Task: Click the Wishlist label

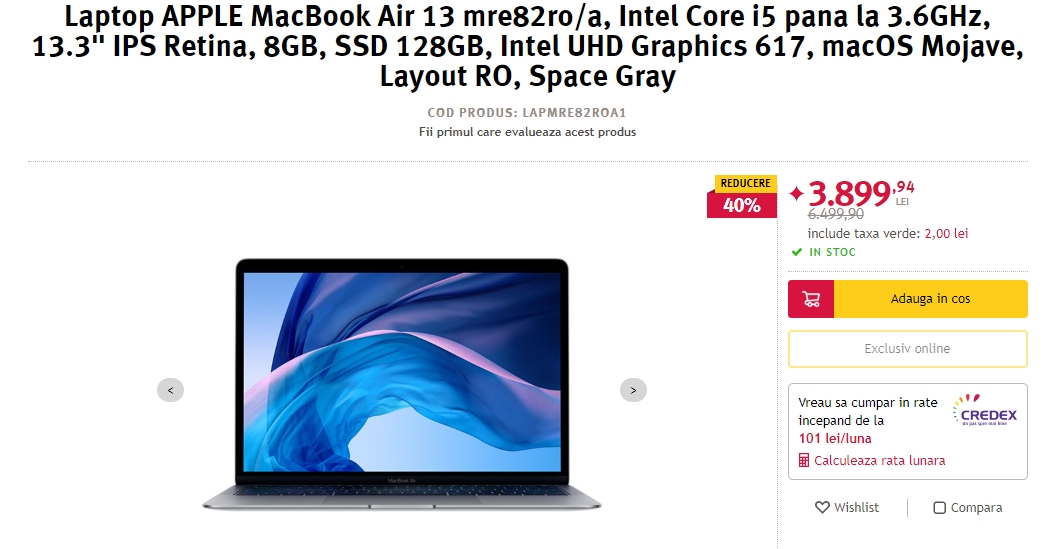Action: pyautogui.click(x=857, y=508)
